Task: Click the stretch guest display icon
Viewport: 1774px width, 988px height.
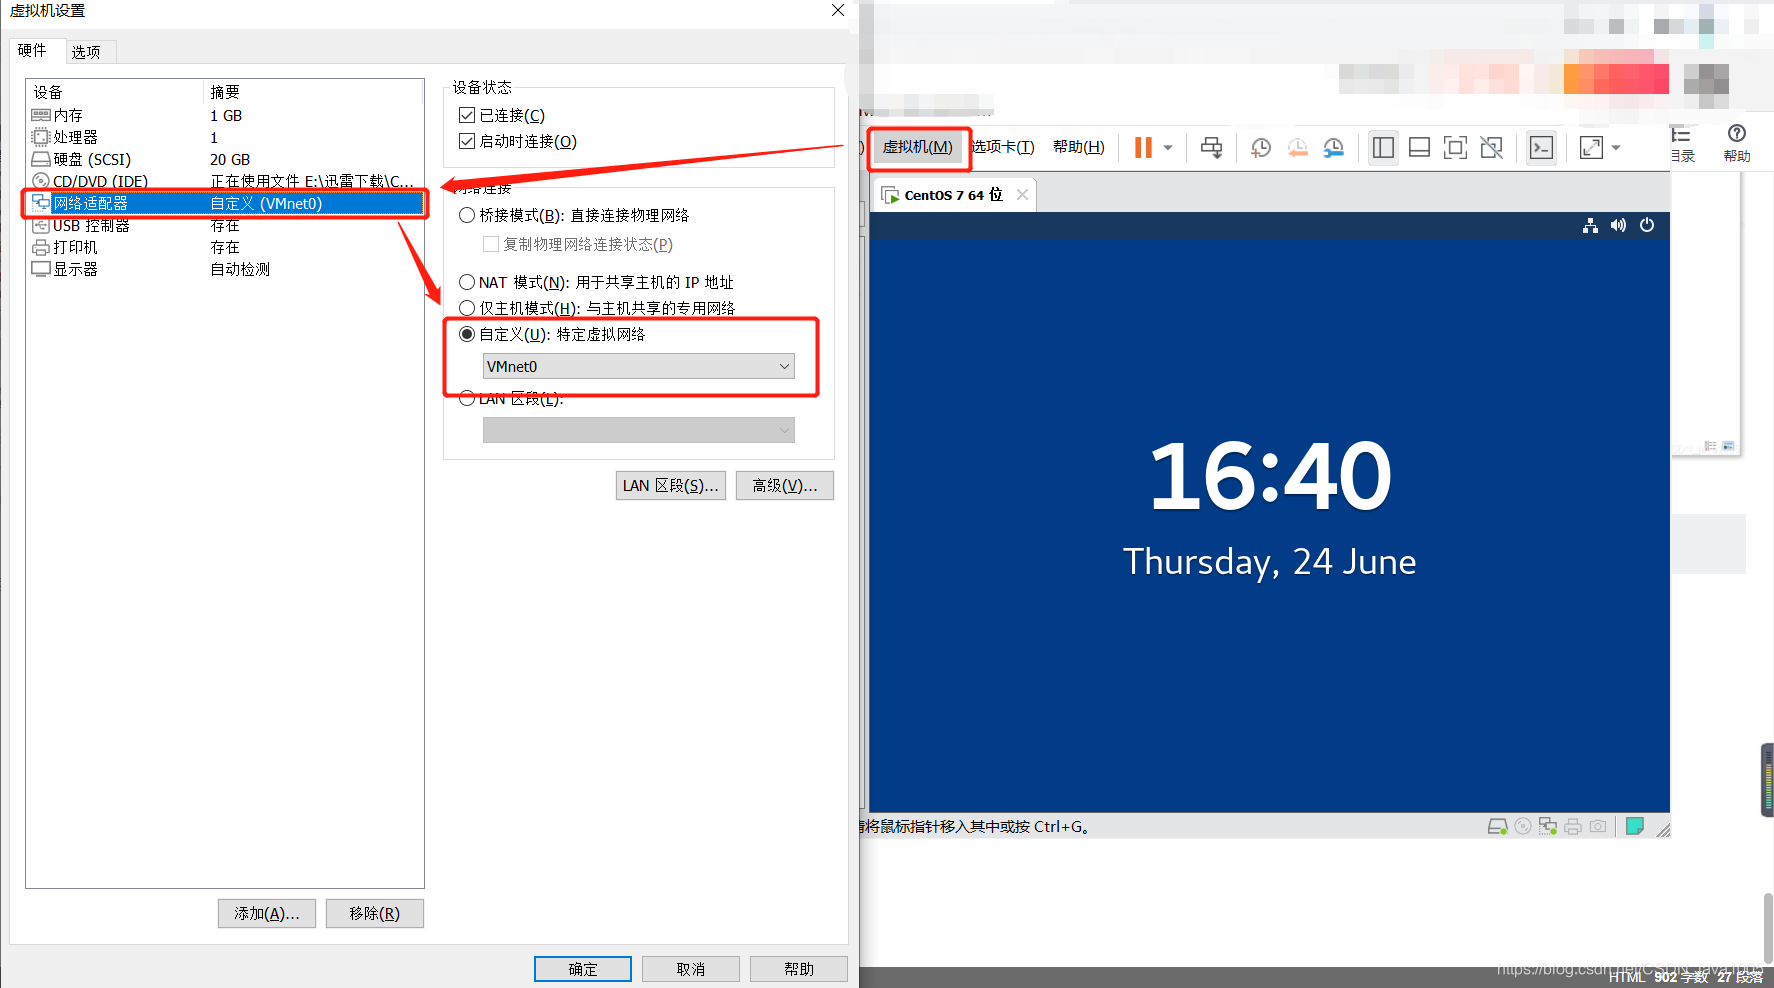Action: [x=1591, y=148]
